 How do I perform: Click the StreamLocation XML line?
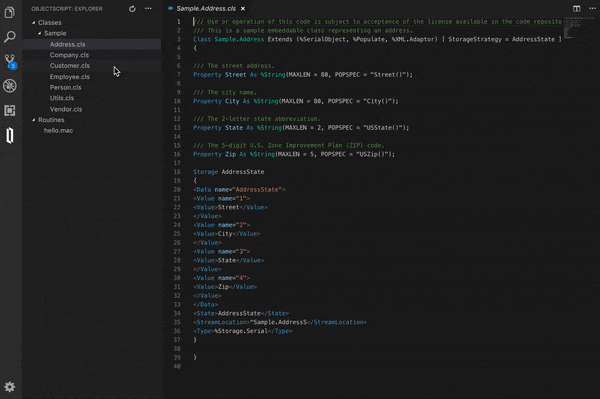pyautogui.click(x=280, y=322)
